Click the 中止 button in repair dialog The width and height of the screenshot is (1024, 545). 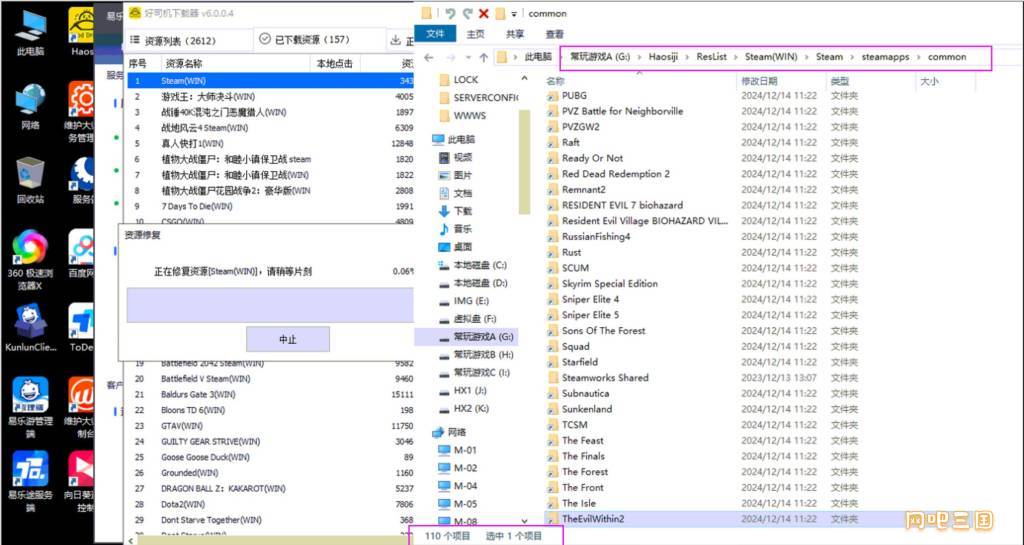pos(288,339)
